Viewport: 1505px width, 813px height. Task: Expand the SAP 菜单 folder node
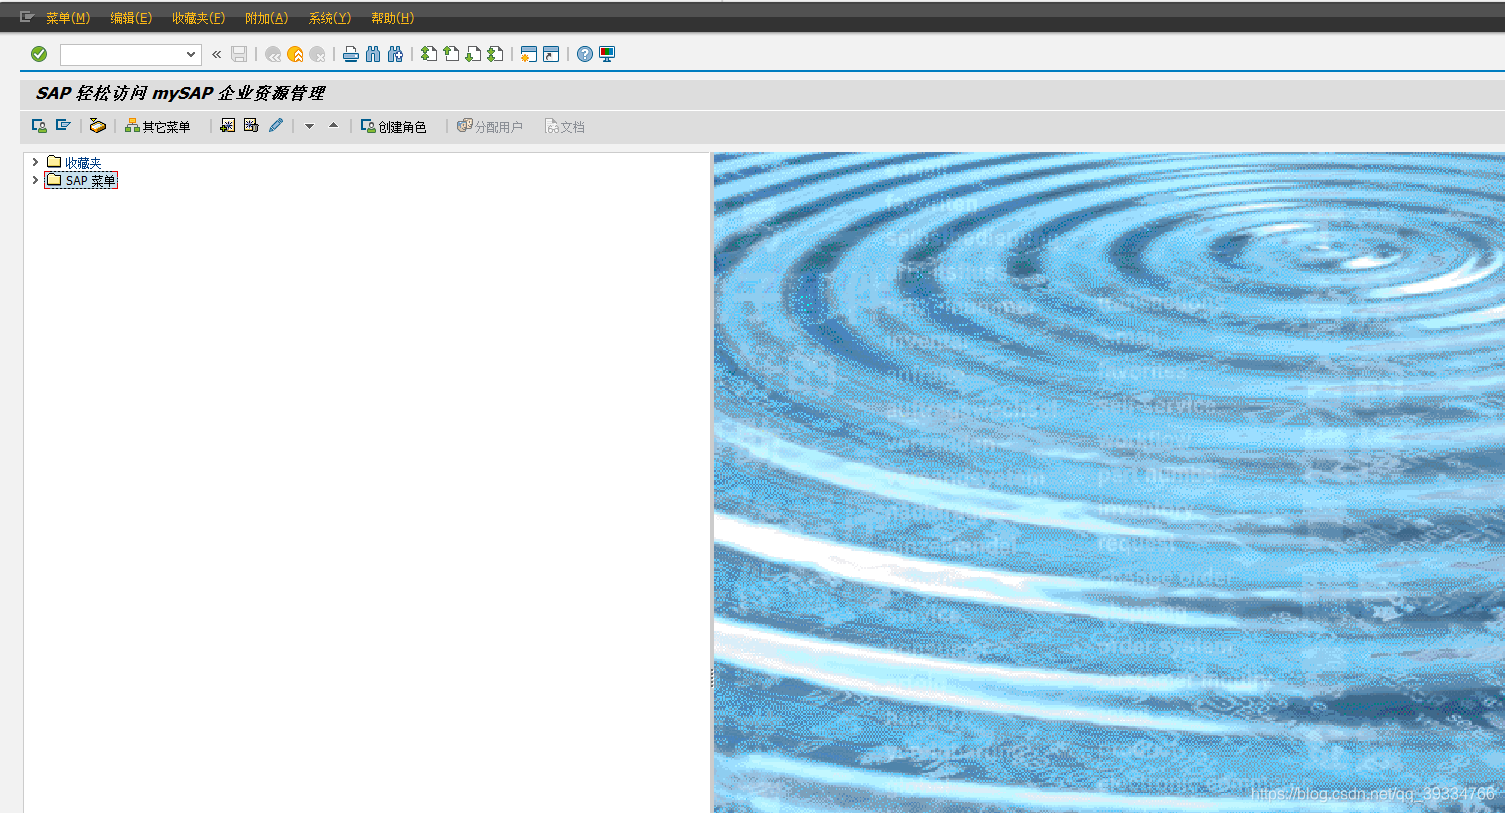click(x=35, y=180)
